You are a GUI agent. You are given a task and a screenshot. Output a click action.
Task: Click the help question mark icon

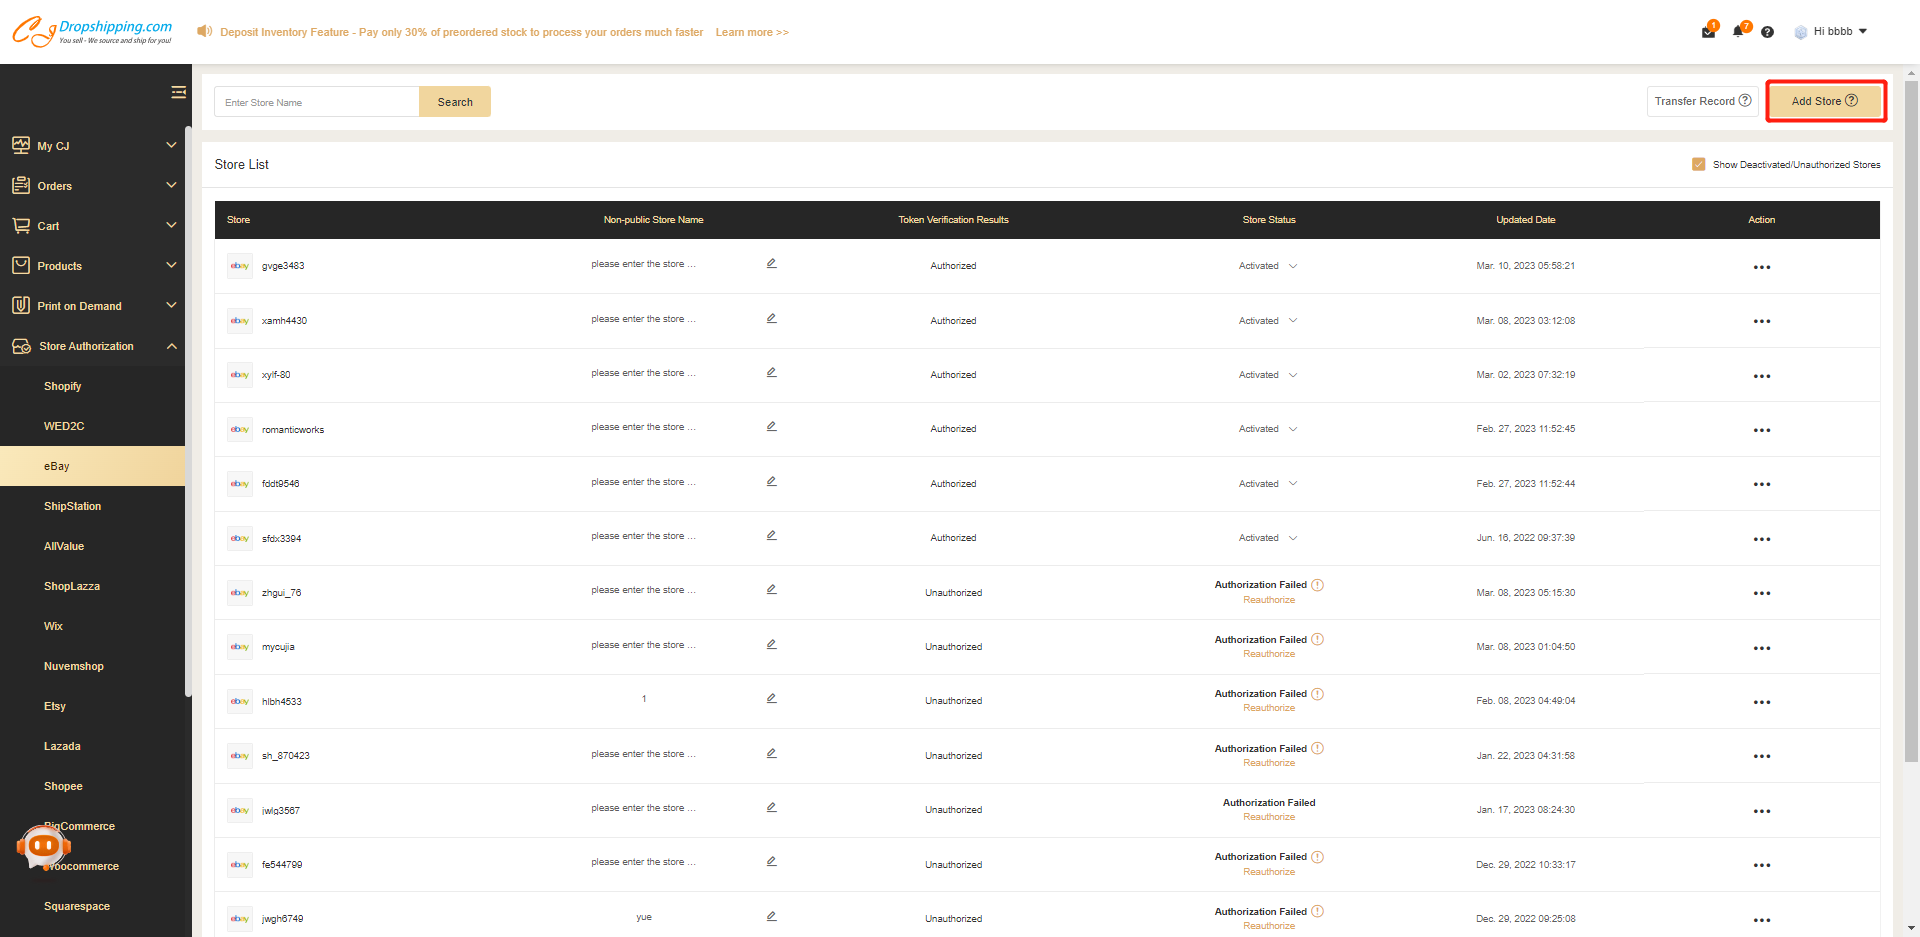(1767, 32)
